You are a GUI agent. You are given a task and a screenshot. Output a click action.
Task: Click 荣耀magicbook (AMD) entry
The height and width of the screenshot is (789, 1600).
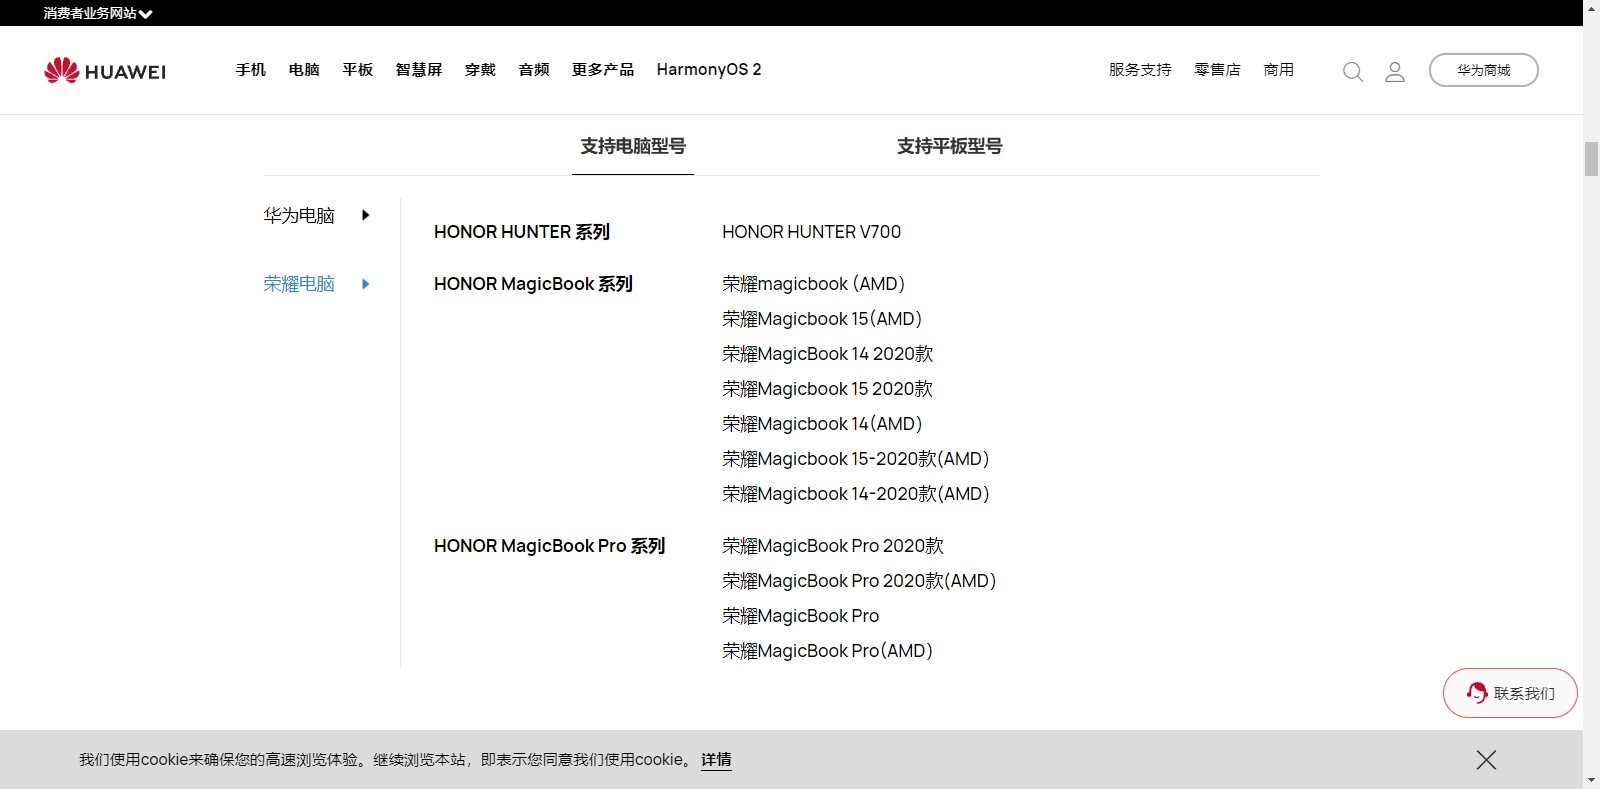coord(813,284)
